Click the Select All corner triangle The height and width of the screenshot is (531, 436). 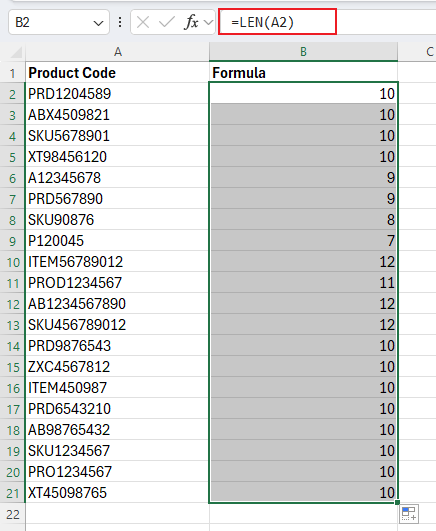(16, 52)
